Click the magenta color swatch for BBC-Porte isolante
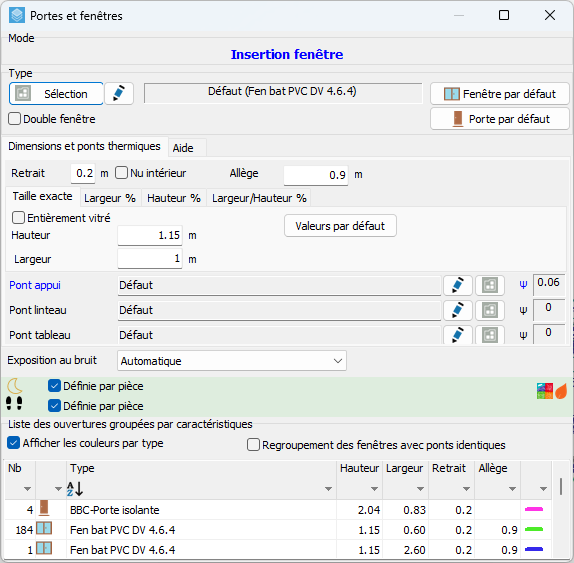Screen dimensions: 574x563 (x=534, y=509)
